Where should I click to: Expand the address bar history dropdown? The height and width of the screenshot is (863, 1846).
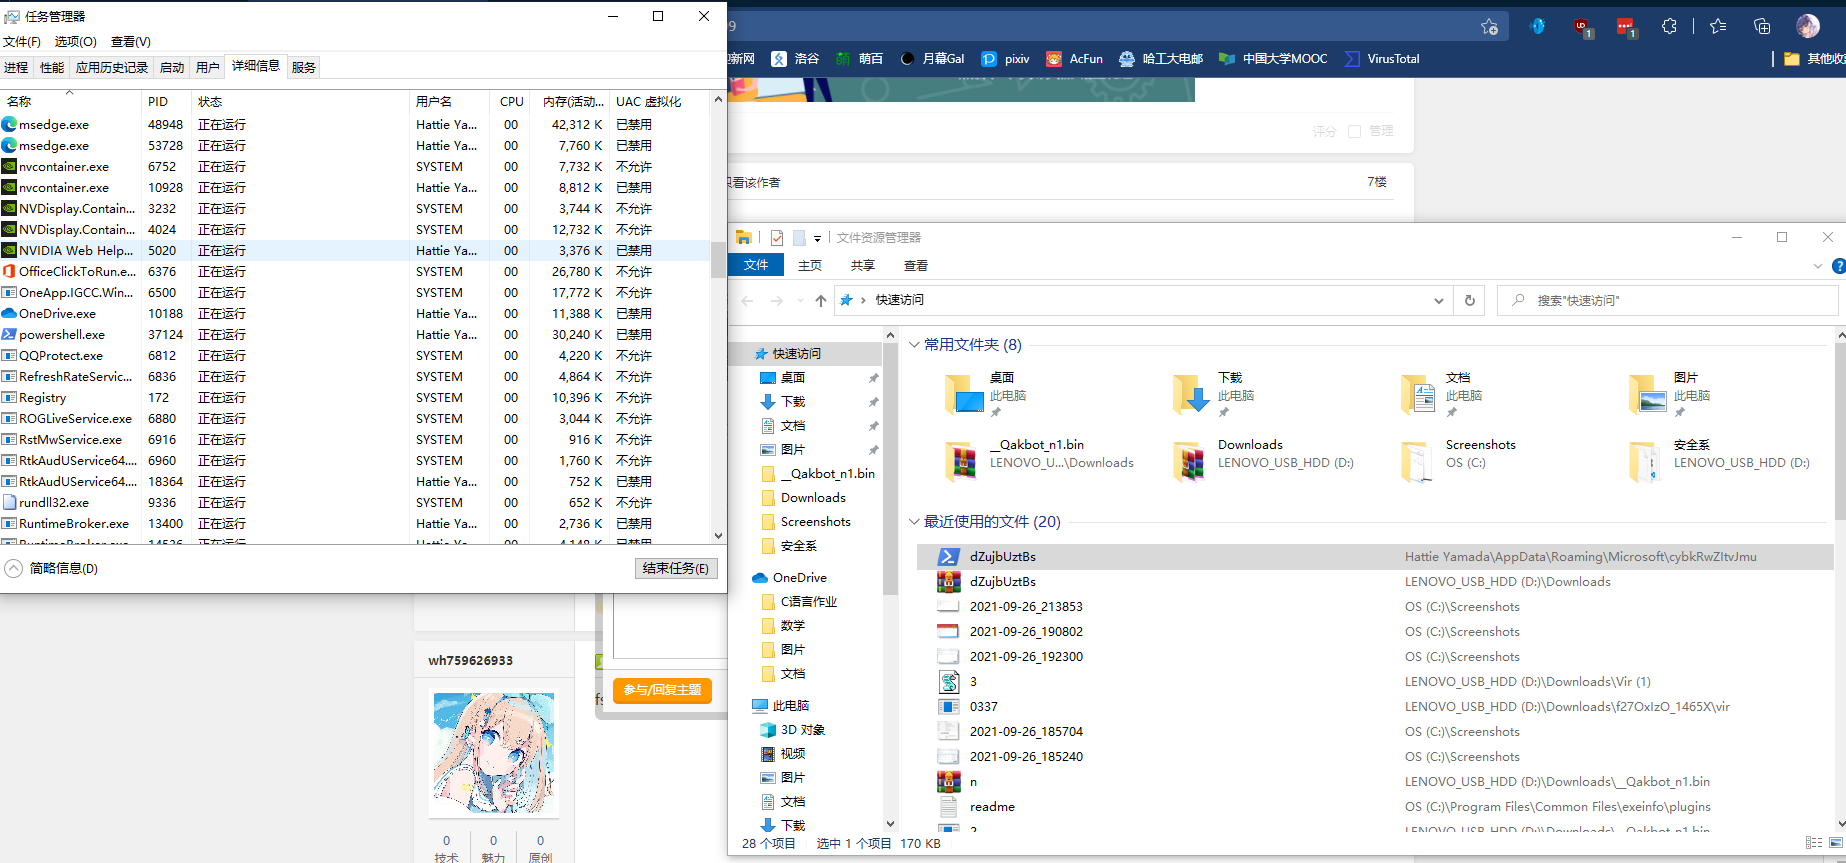[1439, 300]
